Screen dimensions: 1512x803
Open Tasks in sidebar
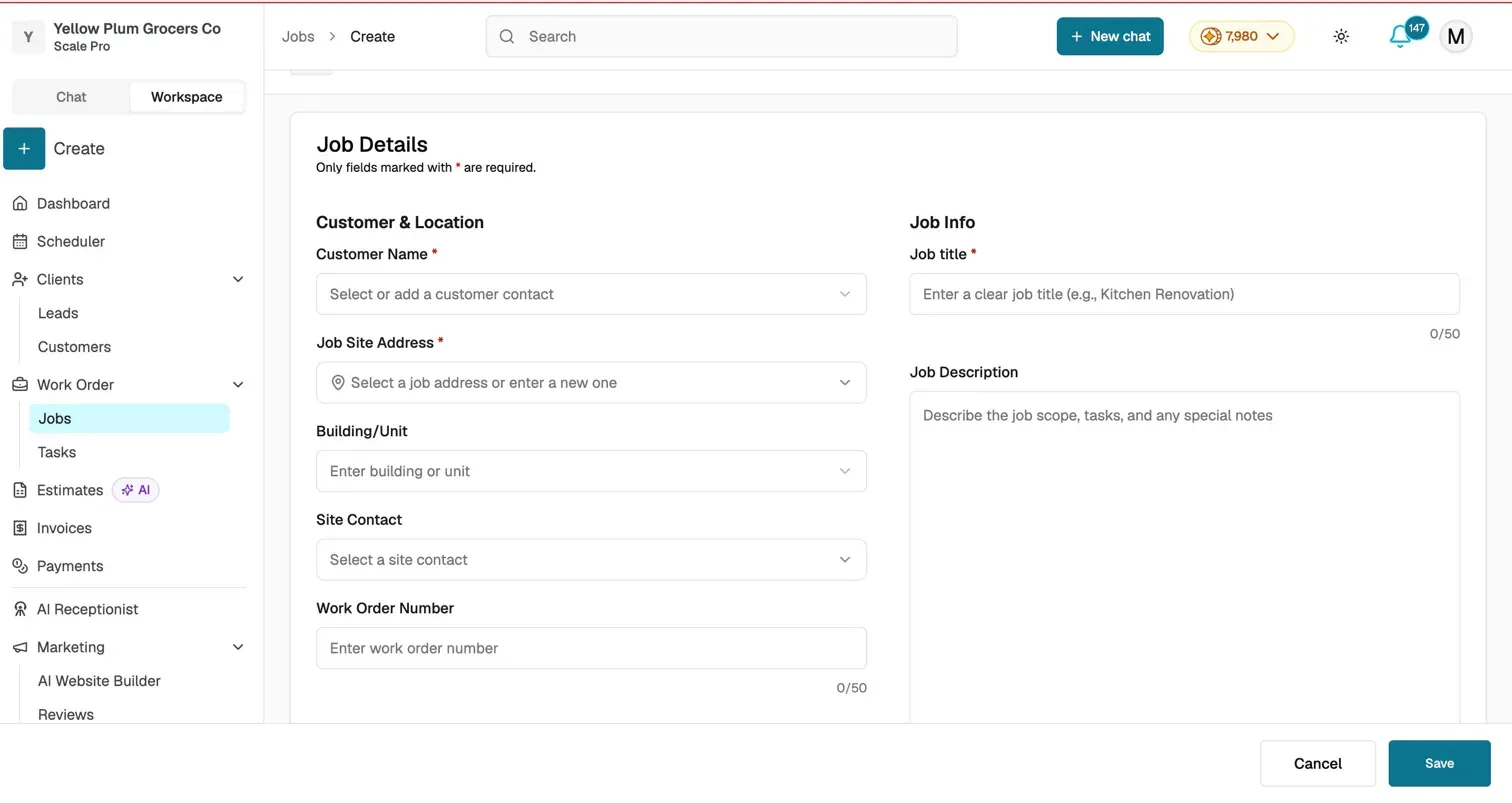pos(57,453)
